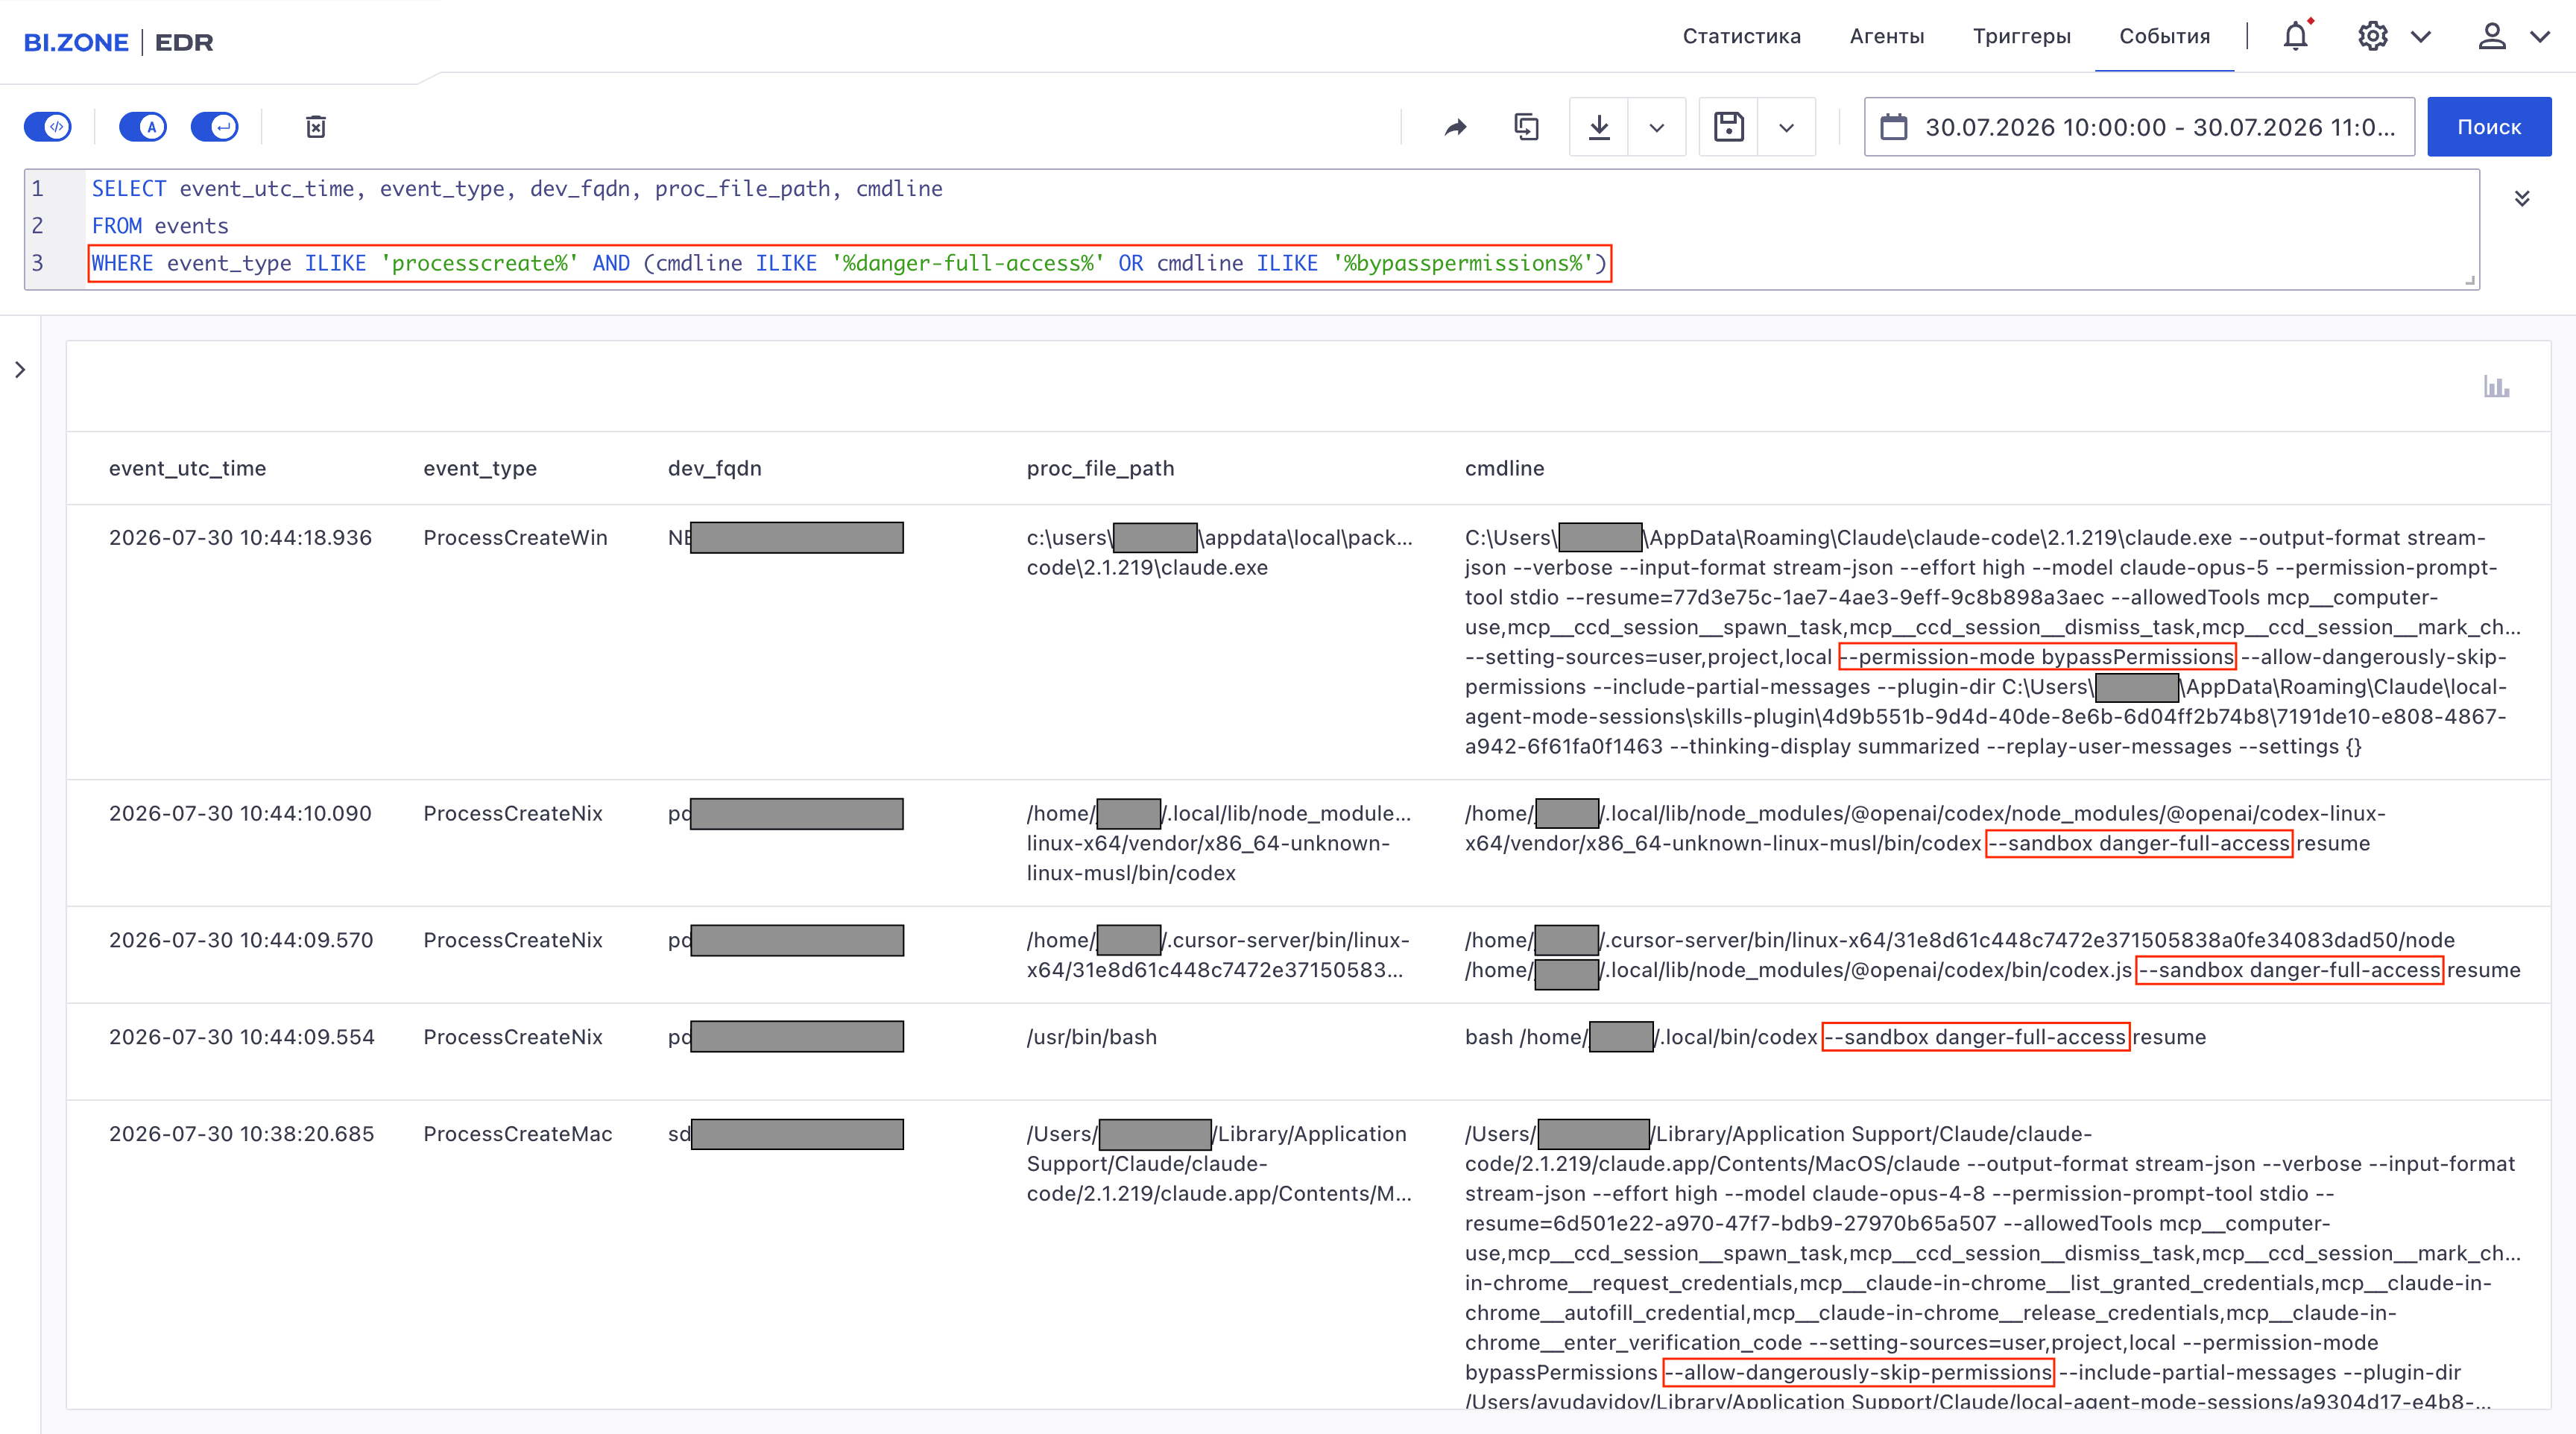Toggle the line wrap switch

pyautogui.click(x=215, y=127)
